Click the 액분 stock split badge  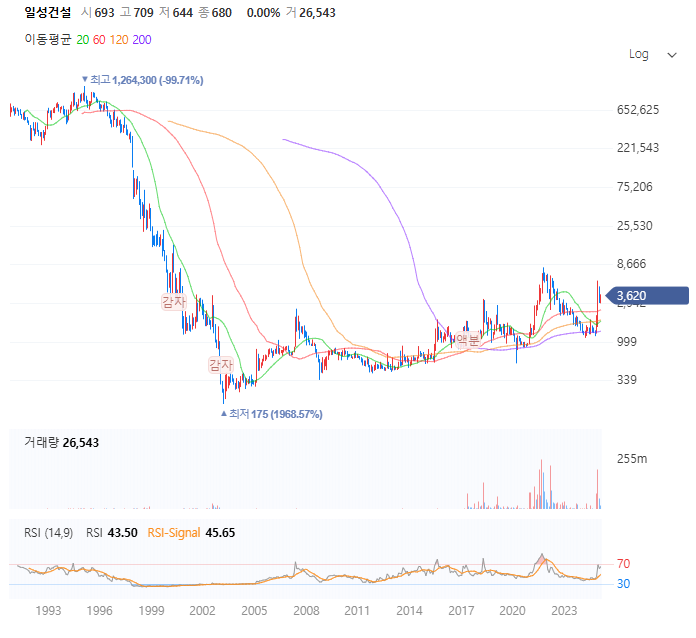coord(468,340)
